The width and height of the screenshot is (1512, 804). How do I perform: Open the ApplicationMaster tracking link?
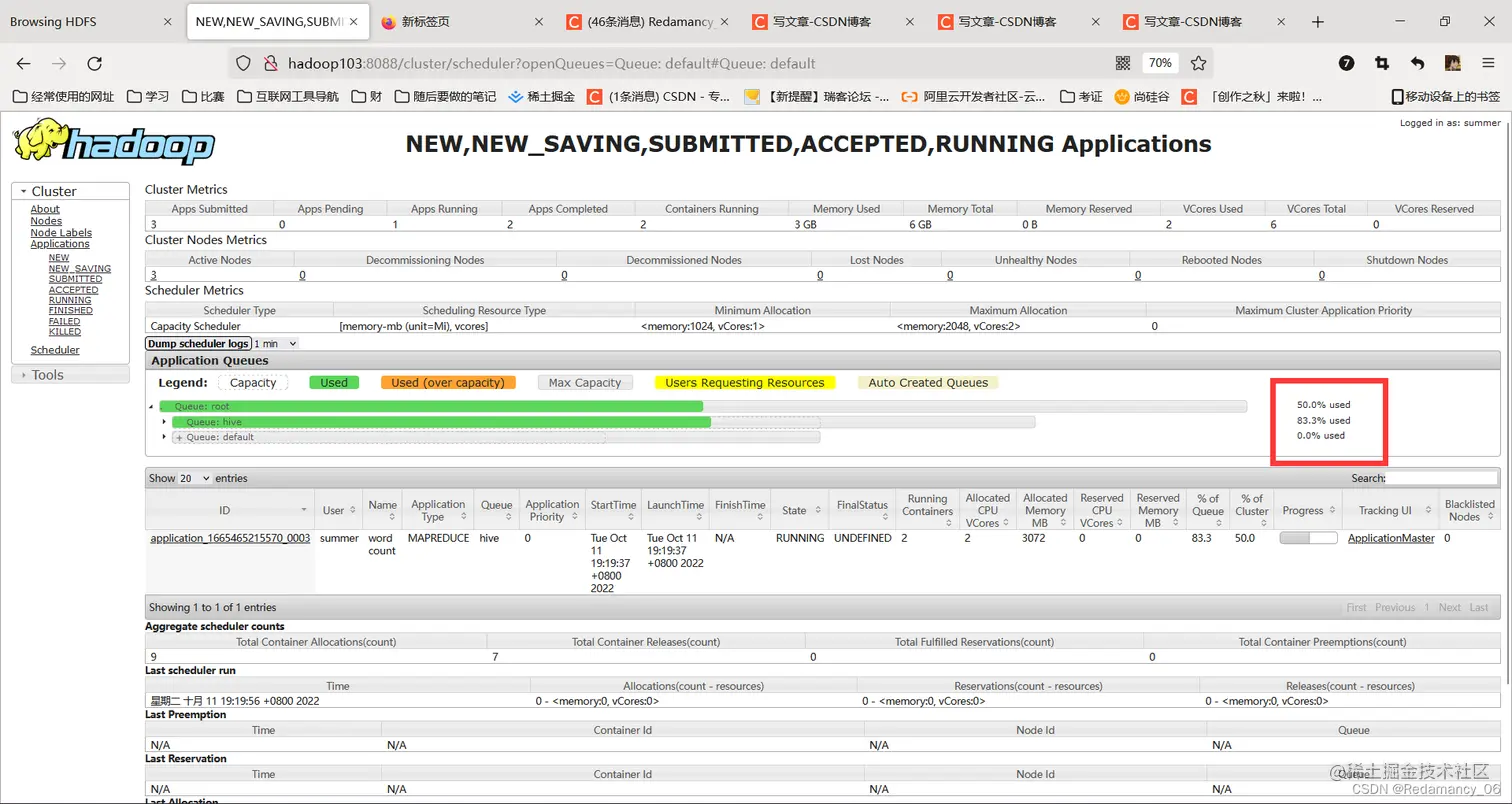[1391, 538]
